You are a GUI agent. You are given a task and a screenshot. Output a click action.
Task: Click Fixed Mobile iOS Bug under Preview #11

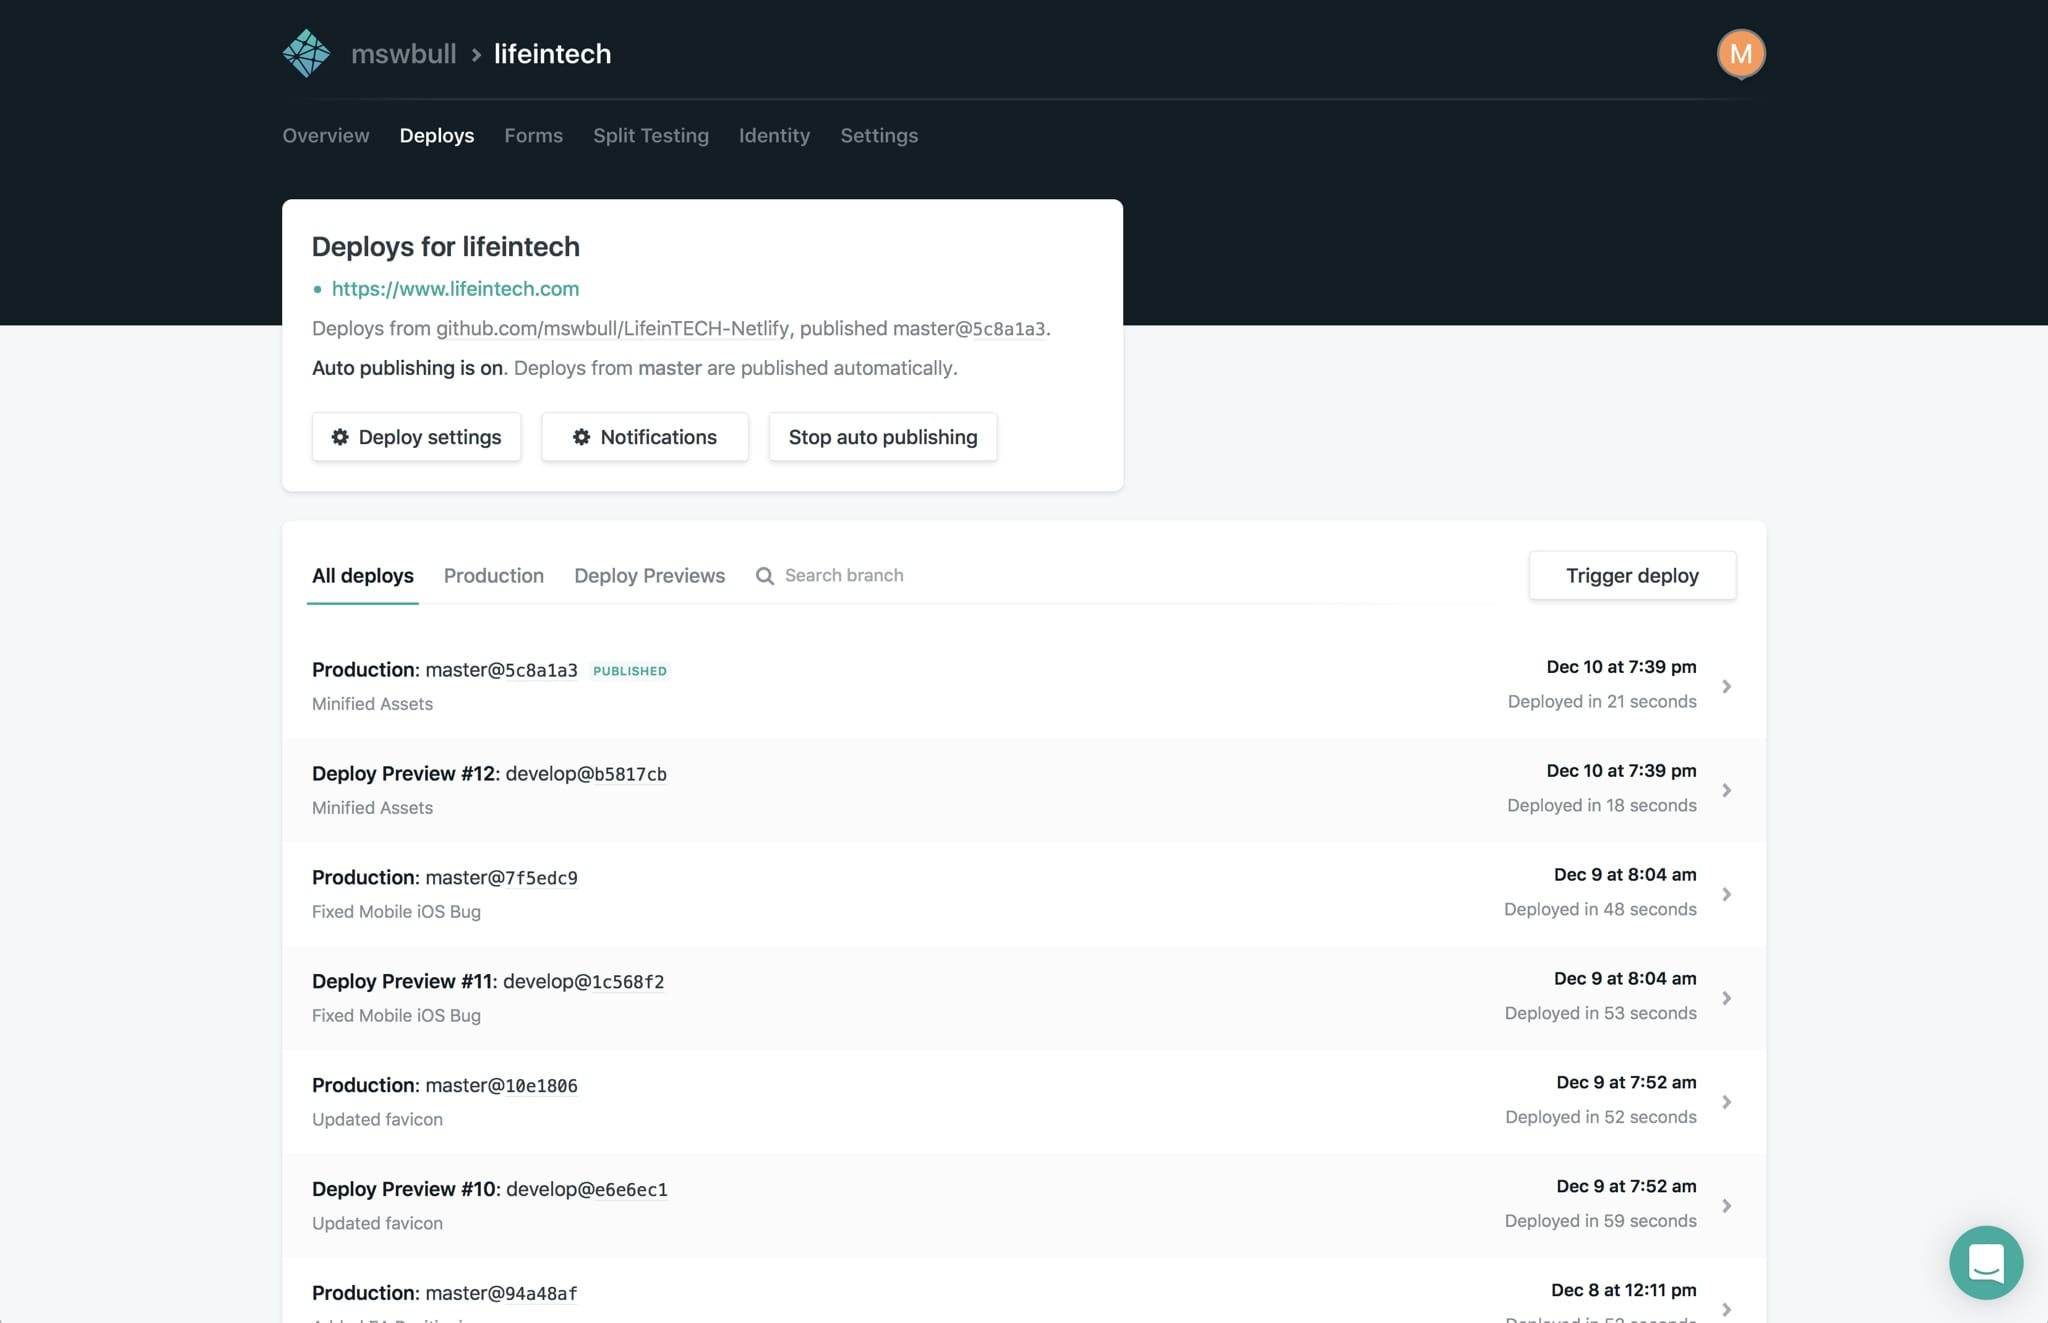pos(396,1015)
